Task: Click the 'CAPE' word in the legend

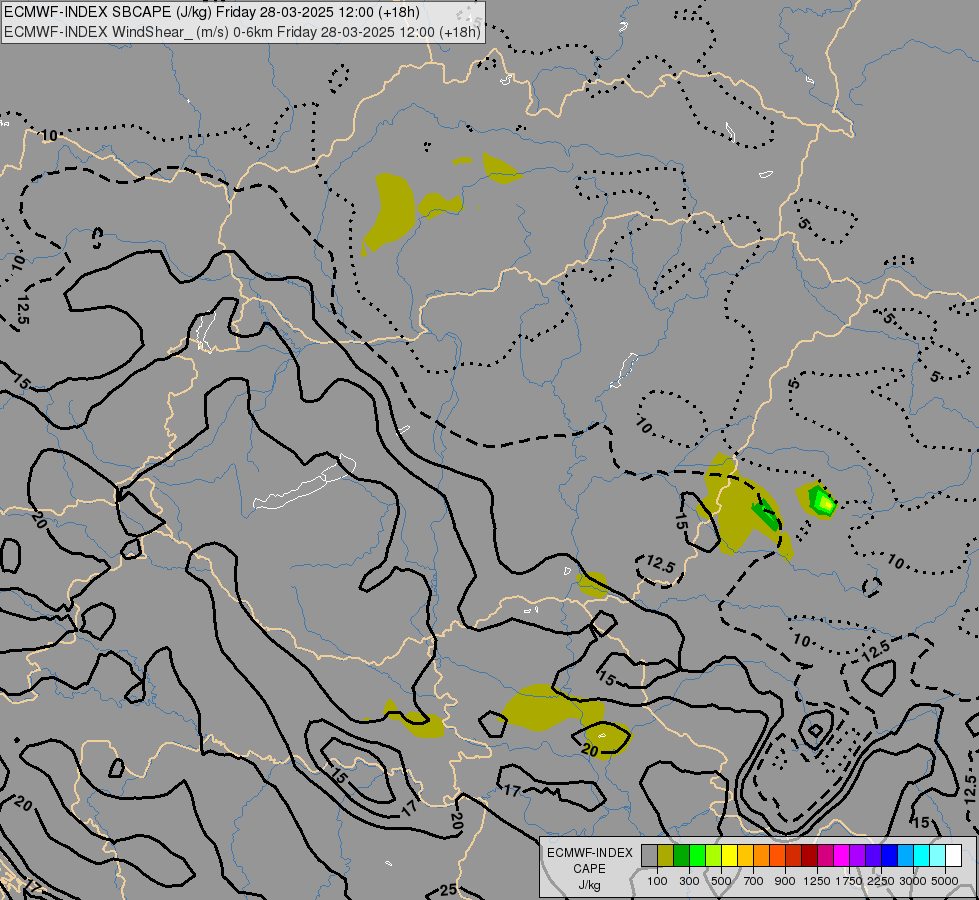Action: pos(589,869)
